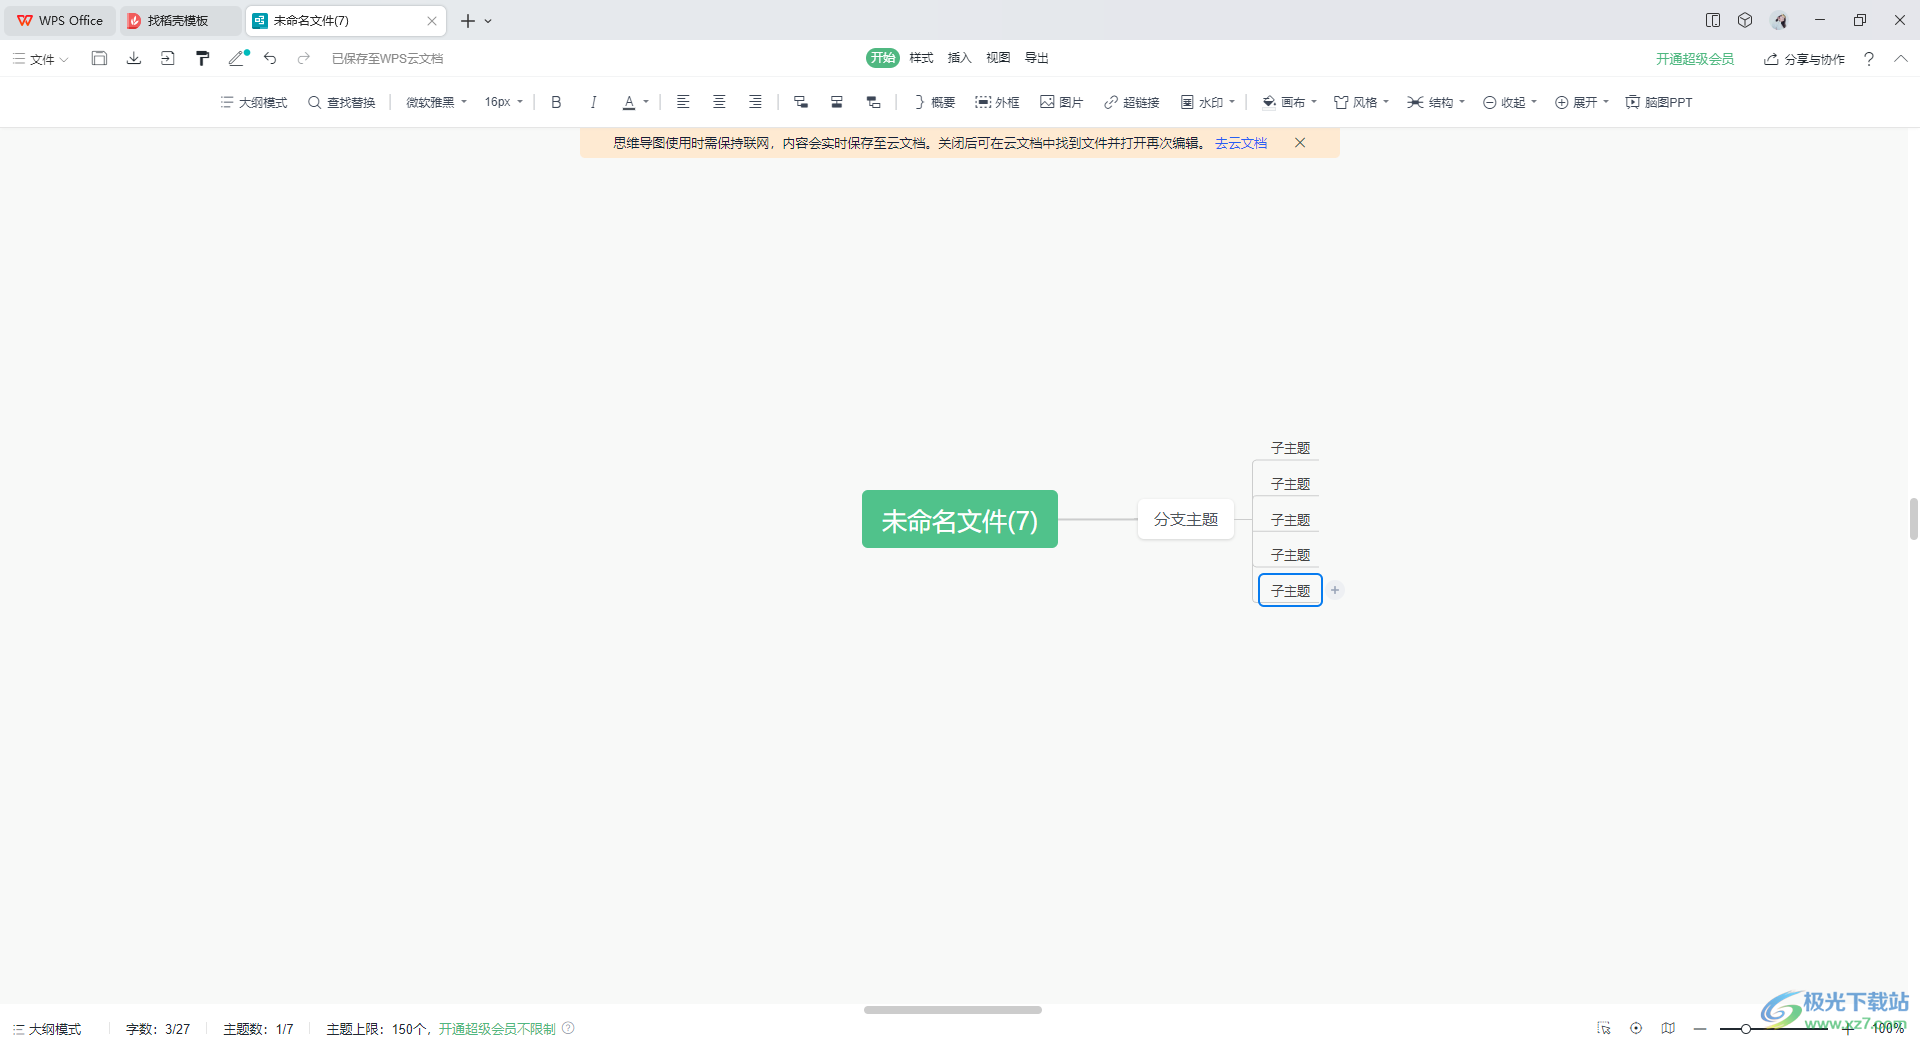The image size is (1920, 1040).
Task: Select the central topic 未命名文件(7)
Action: 960,519
